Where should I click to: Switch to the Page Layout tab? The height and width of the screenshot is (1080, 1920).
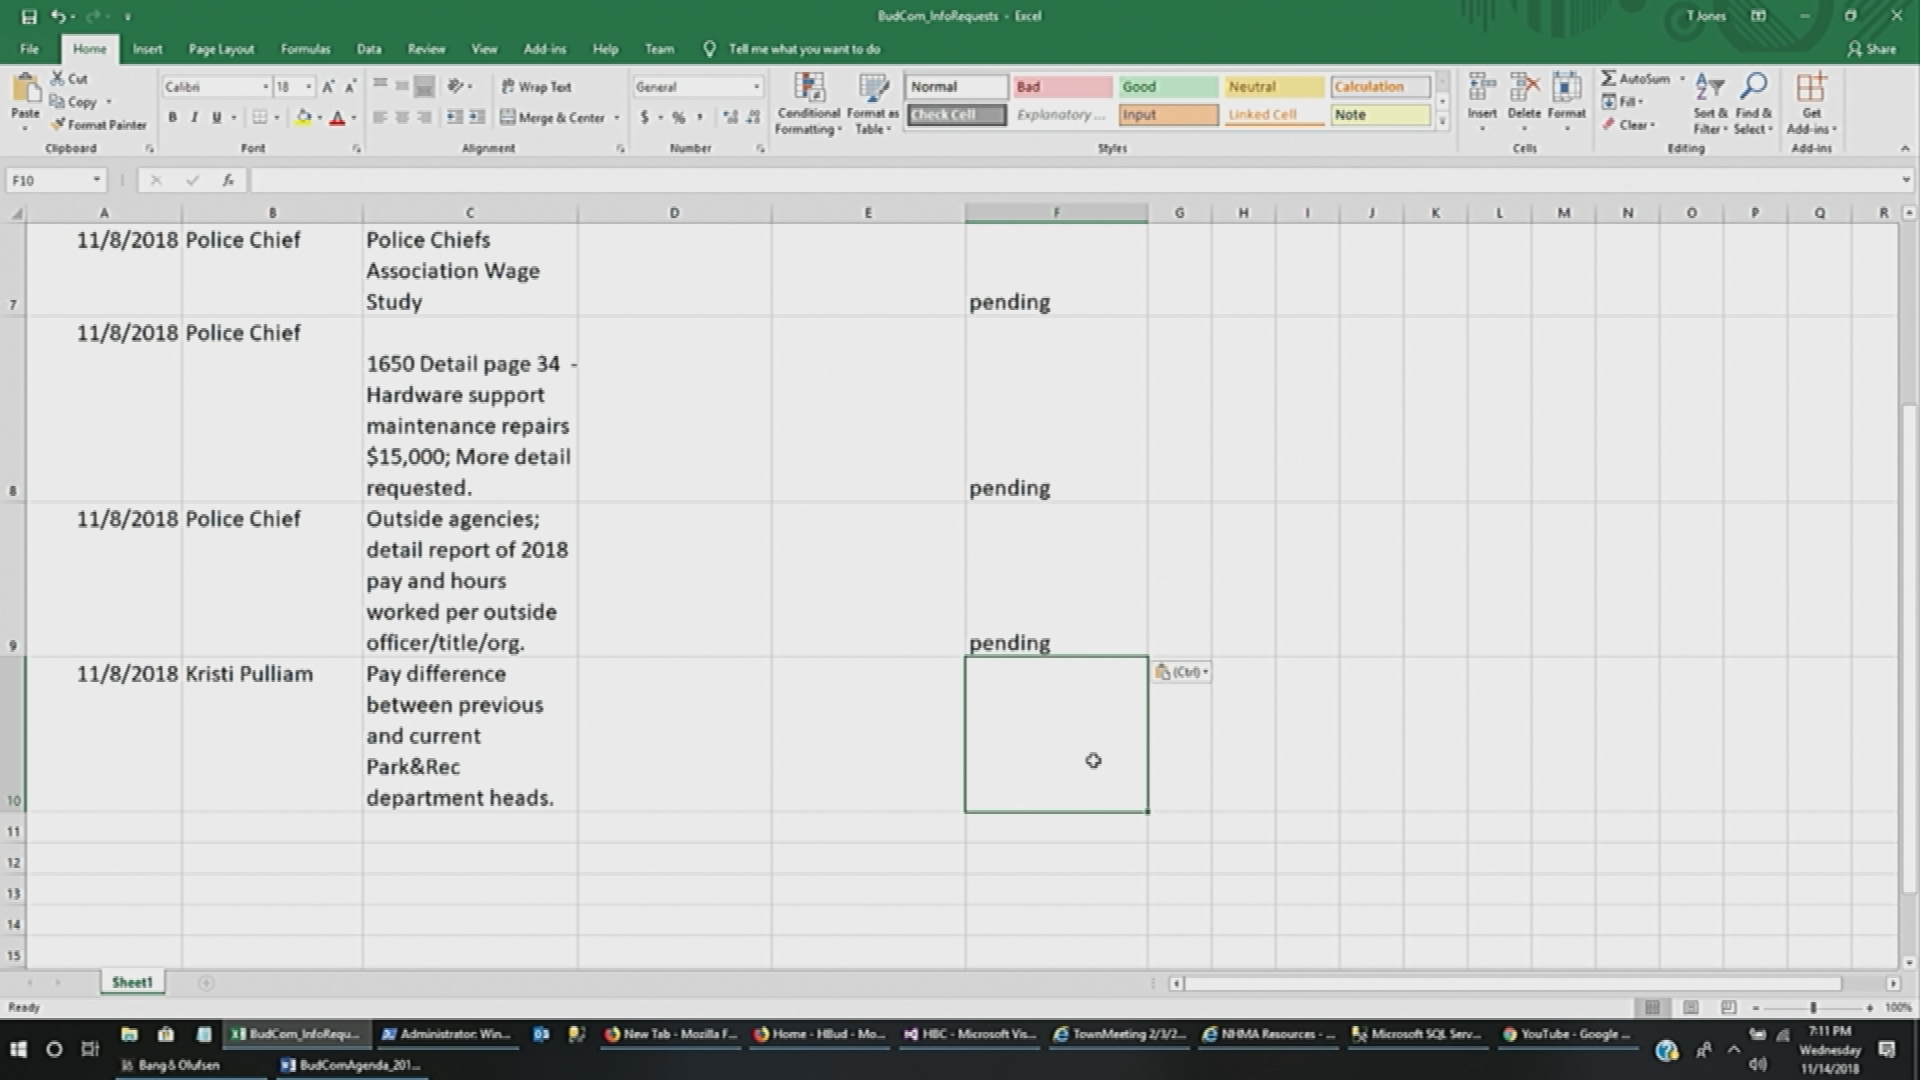click(x=221, y=49)
